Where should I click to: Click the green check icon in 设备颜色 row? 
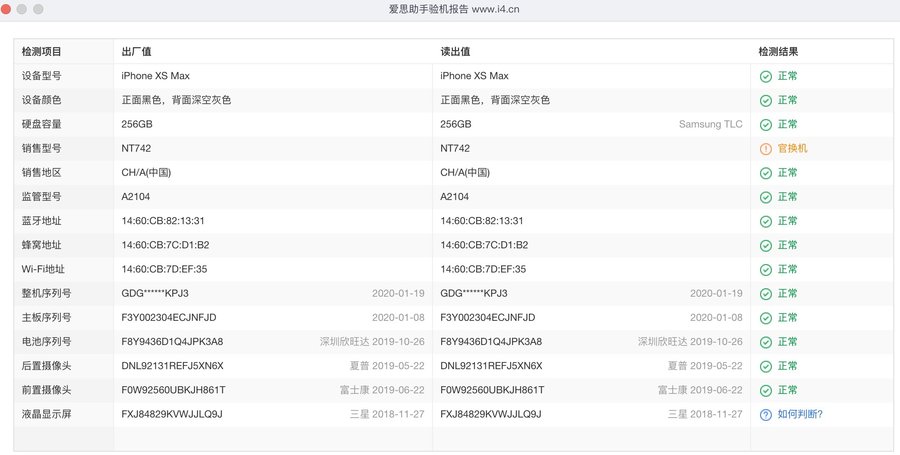(766, 100)
